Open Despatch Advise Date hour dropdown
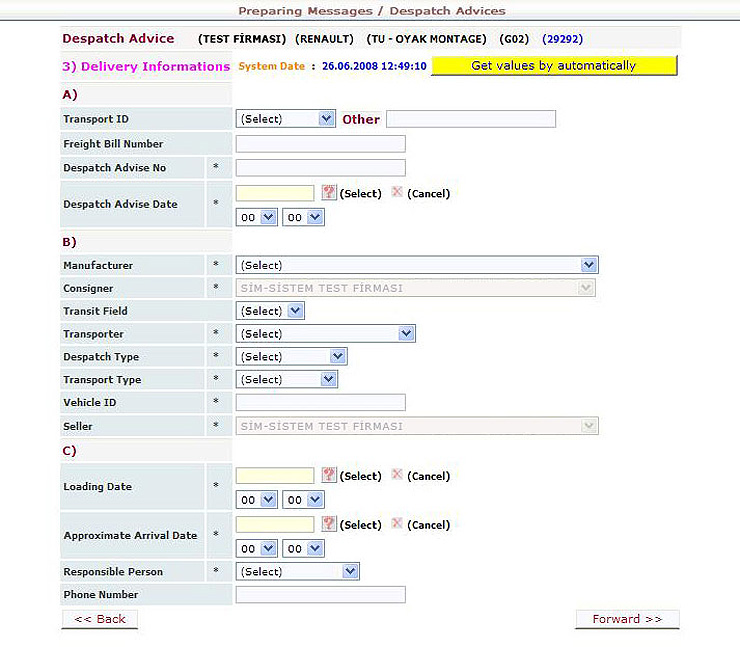Viewport: 740px width, 647px height. point(257,218)
